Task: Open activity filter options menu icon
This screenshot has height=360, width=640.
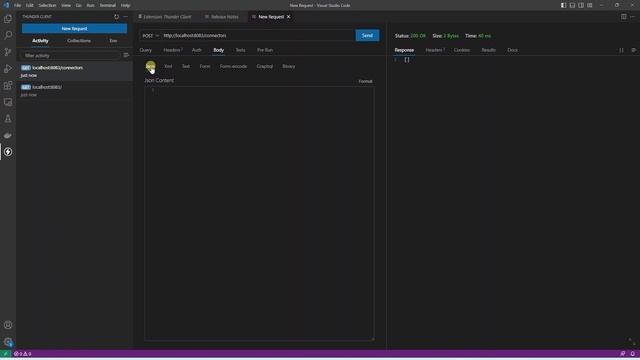Action: pyautogui.click(x=126, y=55)
